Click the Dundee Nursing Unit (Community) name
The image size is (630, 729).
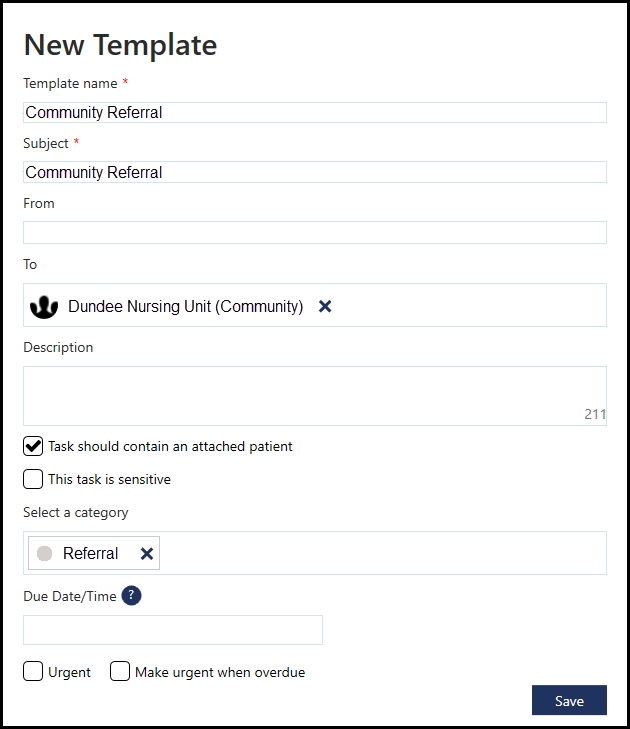pyautogui.click(x=185, y=307)
